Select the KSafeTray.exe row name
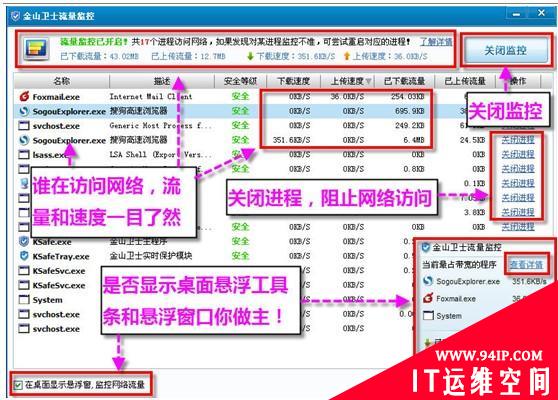 click(x=61, y=257)
